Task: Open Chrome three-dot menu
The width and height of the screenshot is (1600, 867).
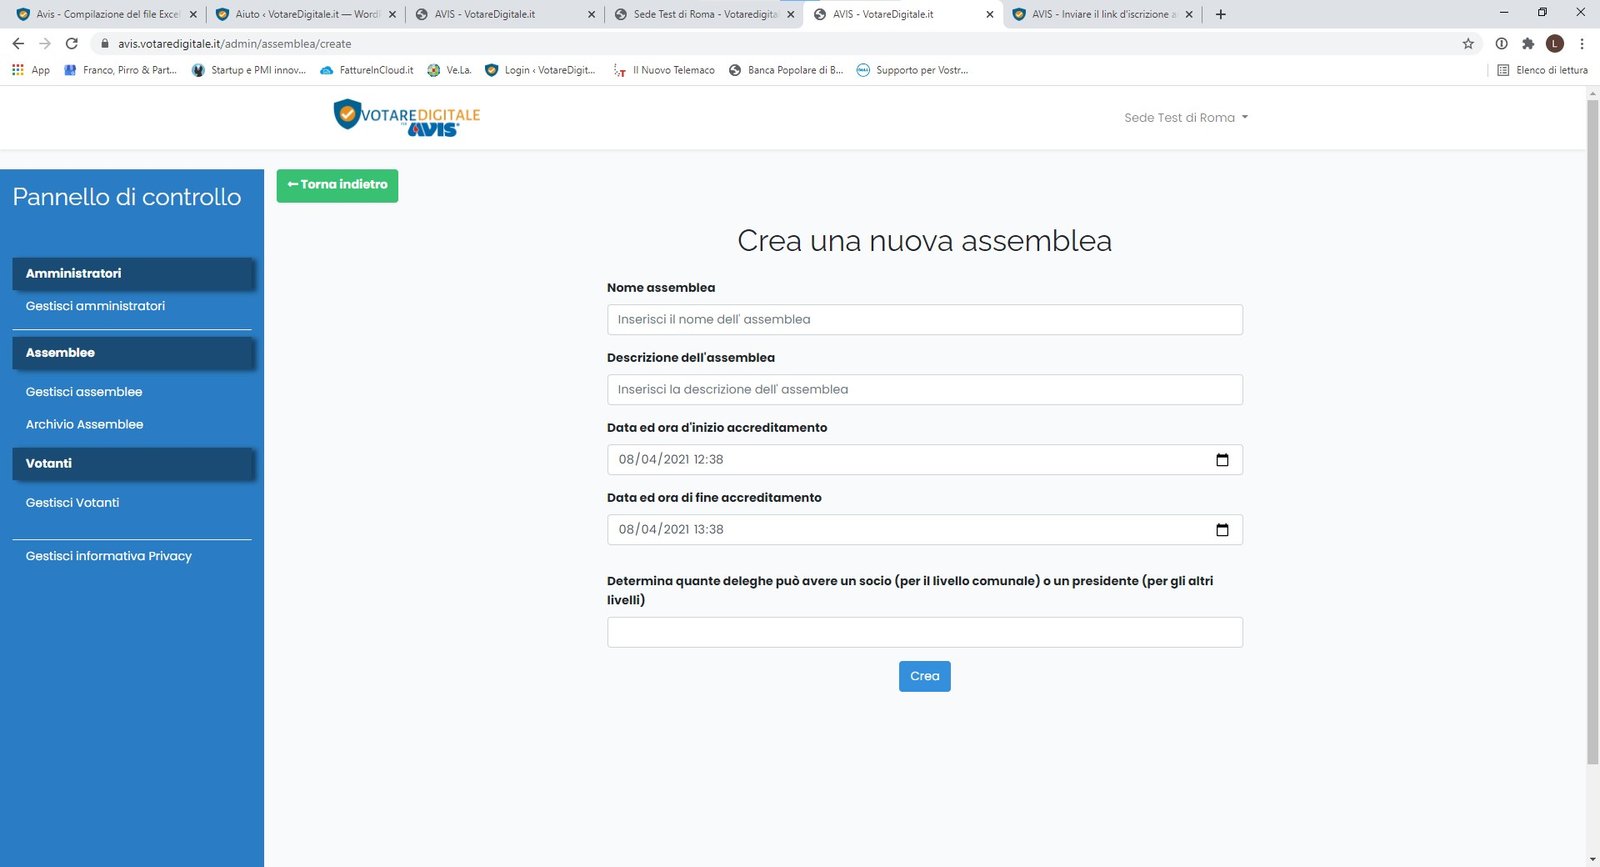Action: [1582, 44]
